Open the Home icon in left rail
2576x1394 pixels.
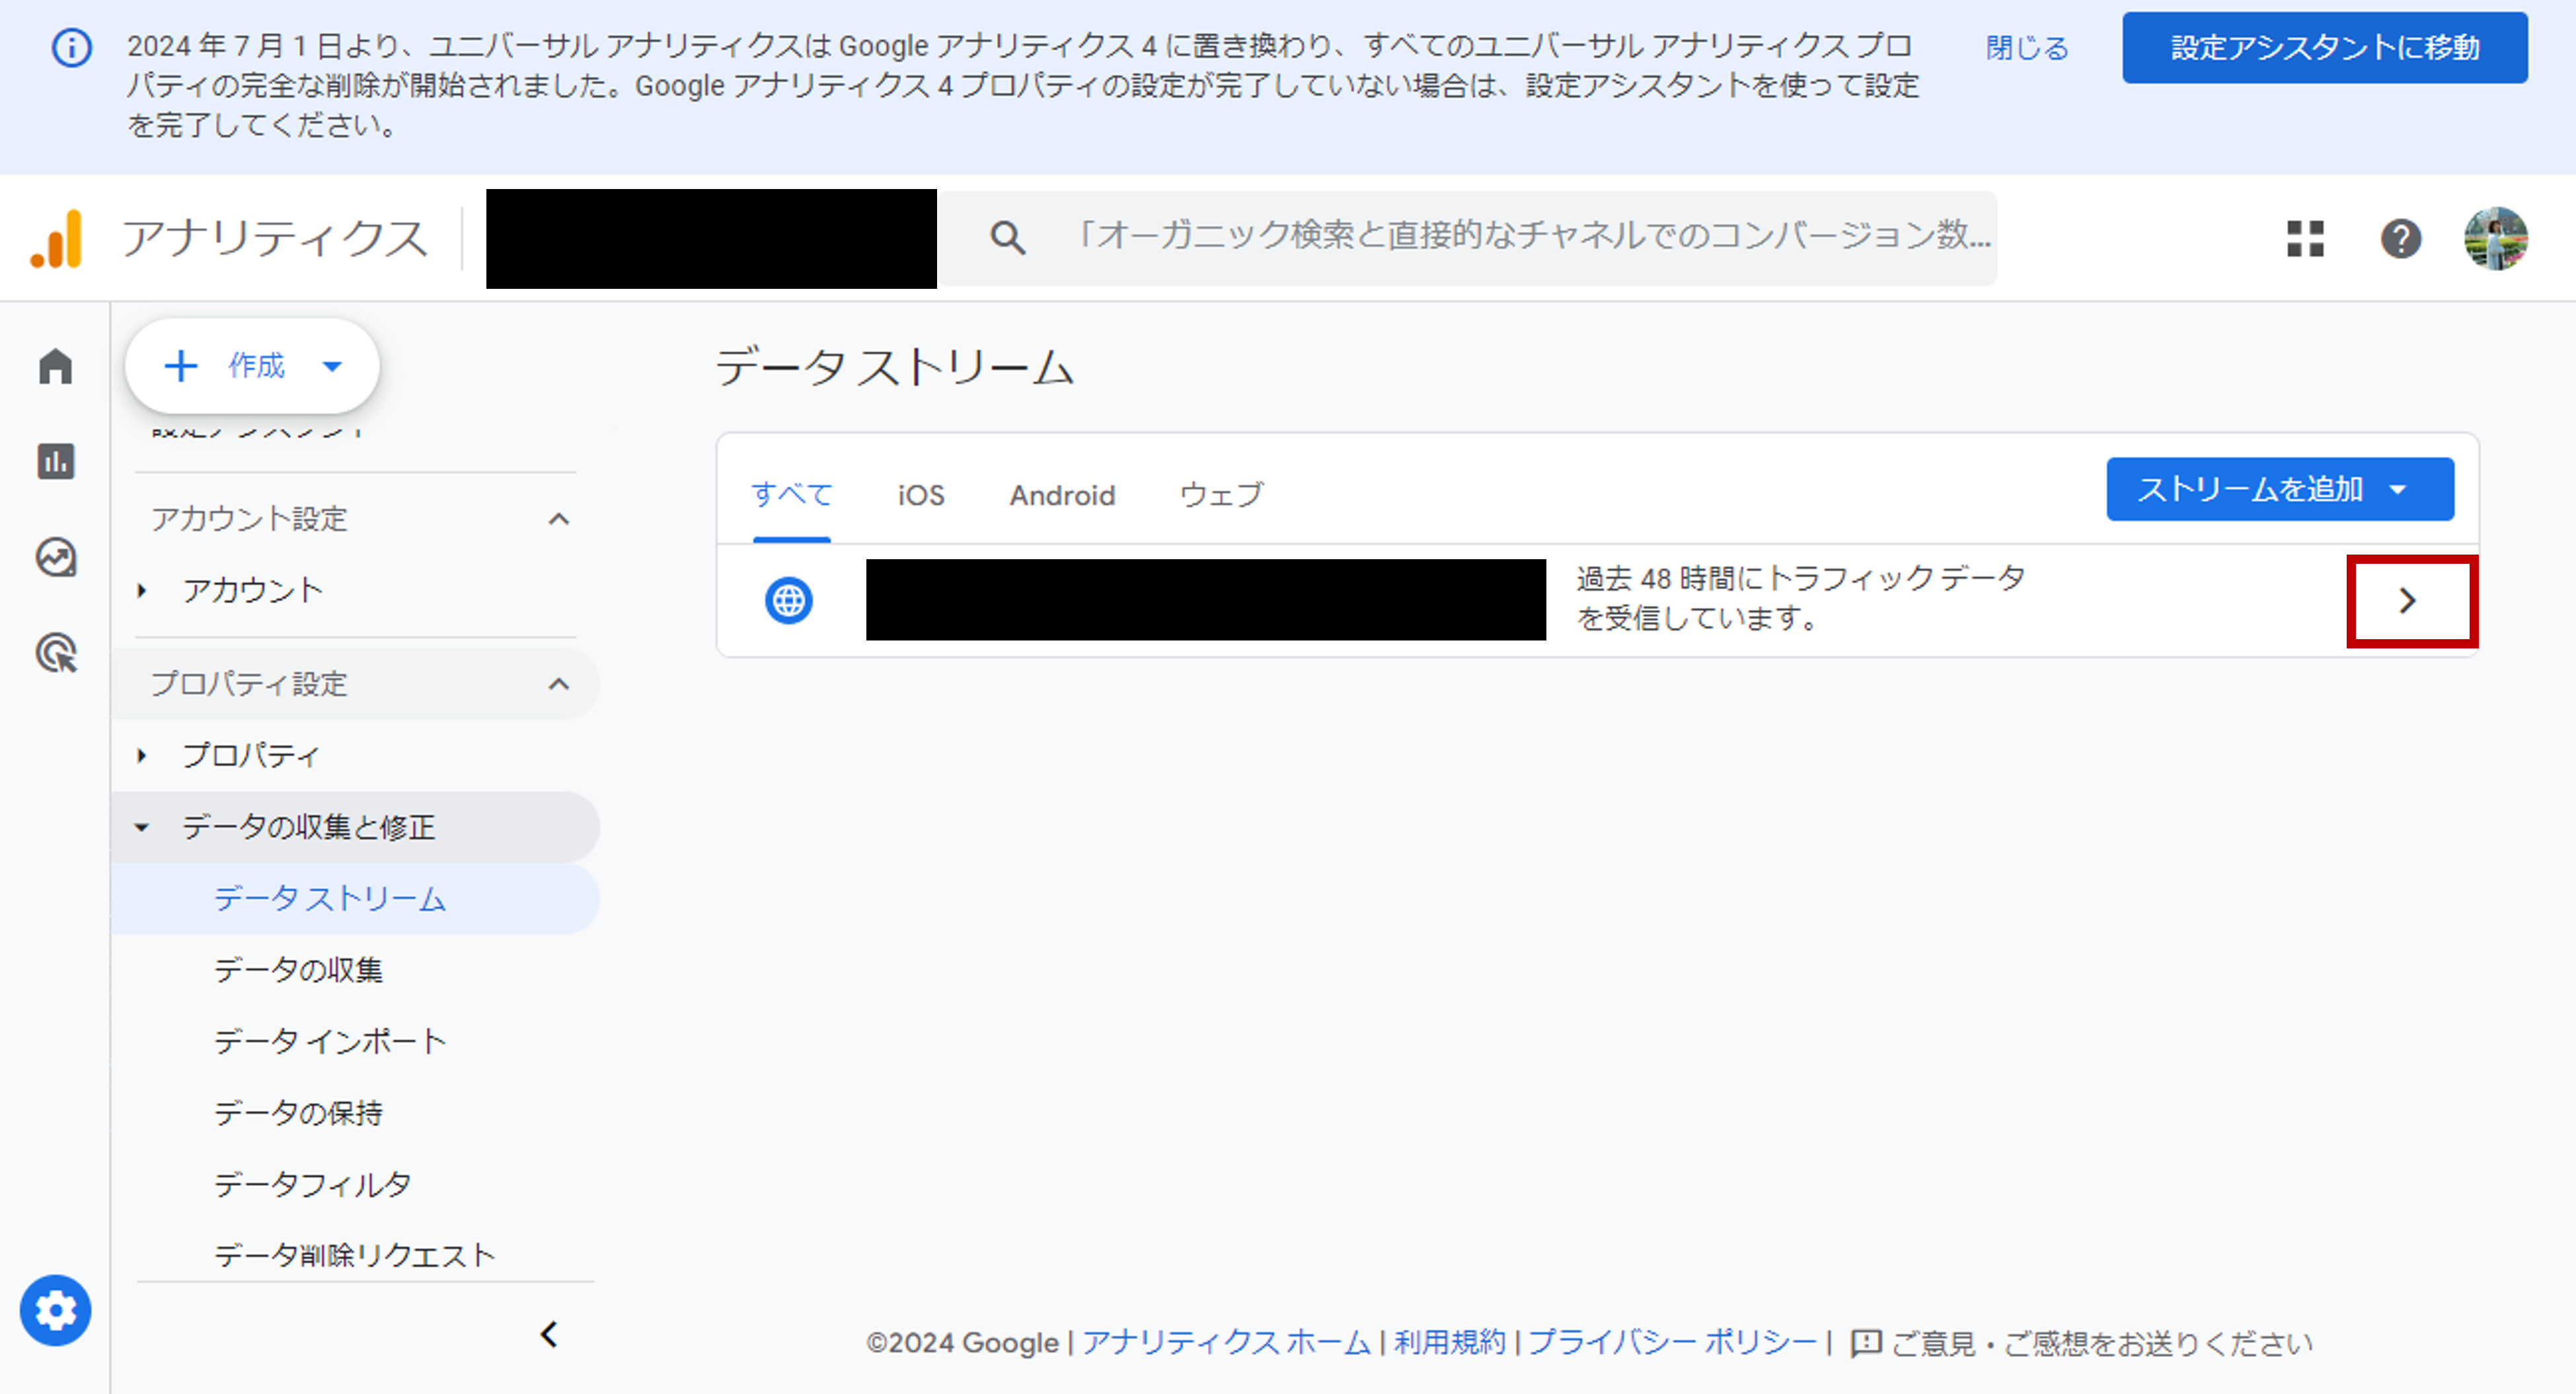pos(55,366)
